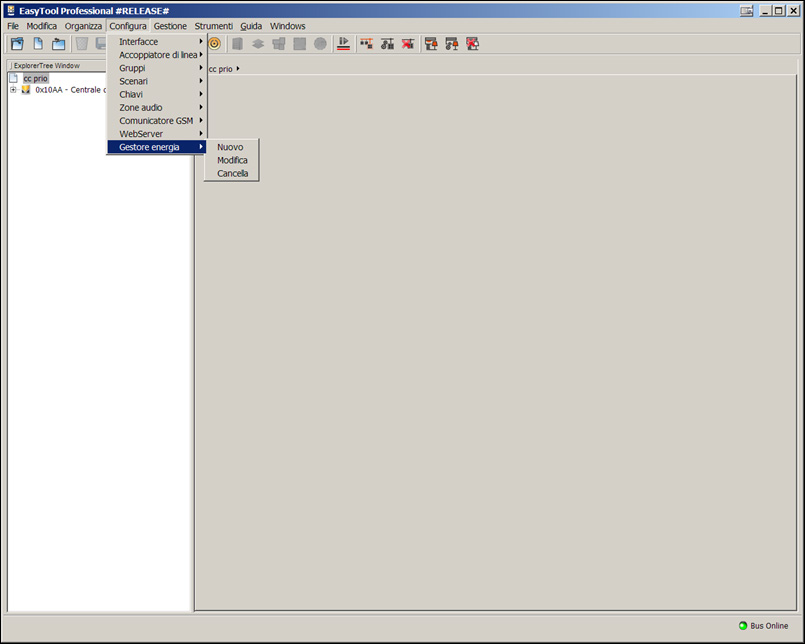Click the orange target circle icon
Image resolution: width=805 pixels, height=644 pixels.
[x=215, y=44]
